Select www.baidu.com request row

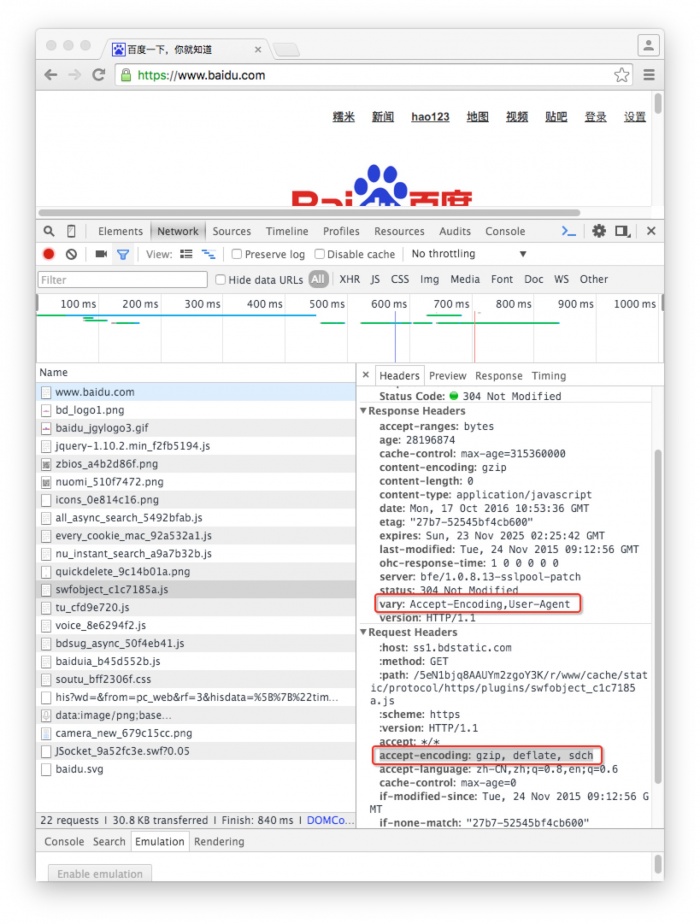click(196, 392)
